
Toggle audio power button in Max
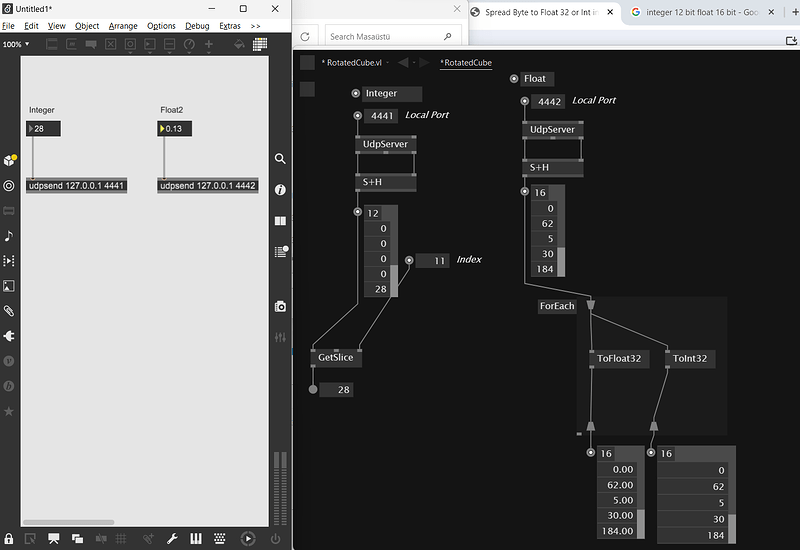tap(276, 538)
